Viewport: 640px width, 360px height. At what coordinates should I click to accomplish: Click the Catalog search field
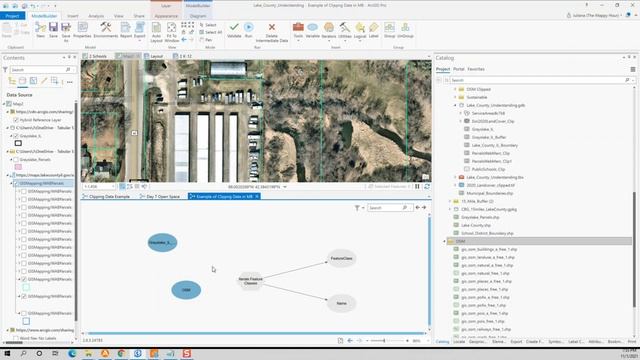click(539, 80)
